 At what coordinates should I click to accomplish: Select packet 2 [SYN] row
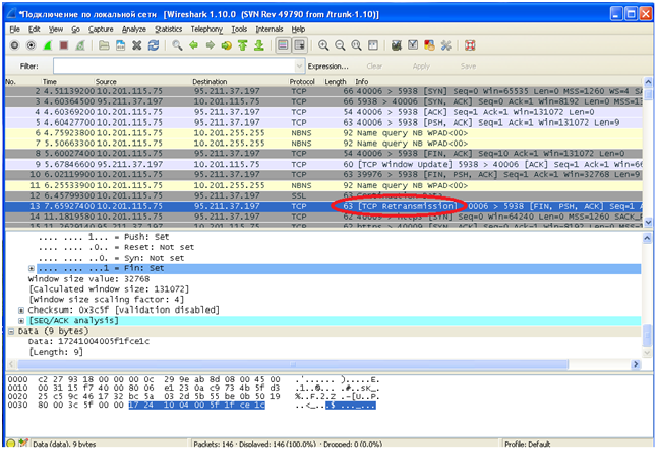[324, 91]
